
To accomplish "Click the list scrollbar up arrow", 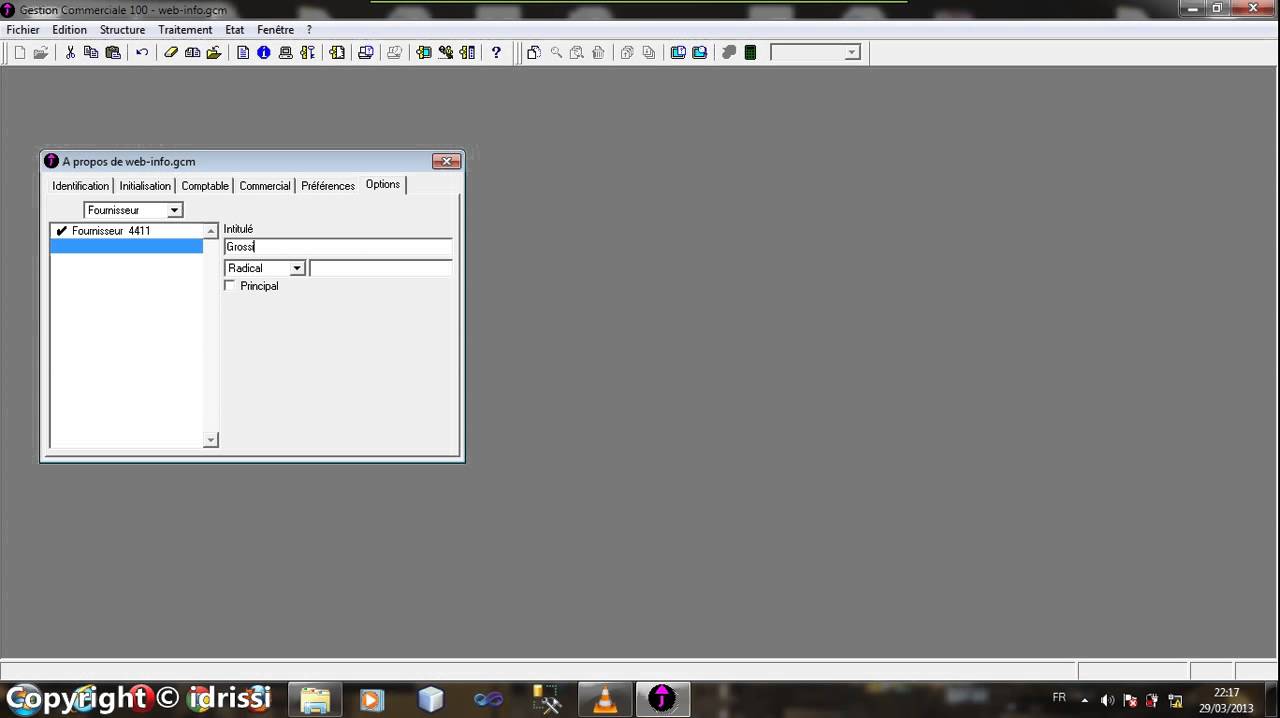I will tap(210, 231).
